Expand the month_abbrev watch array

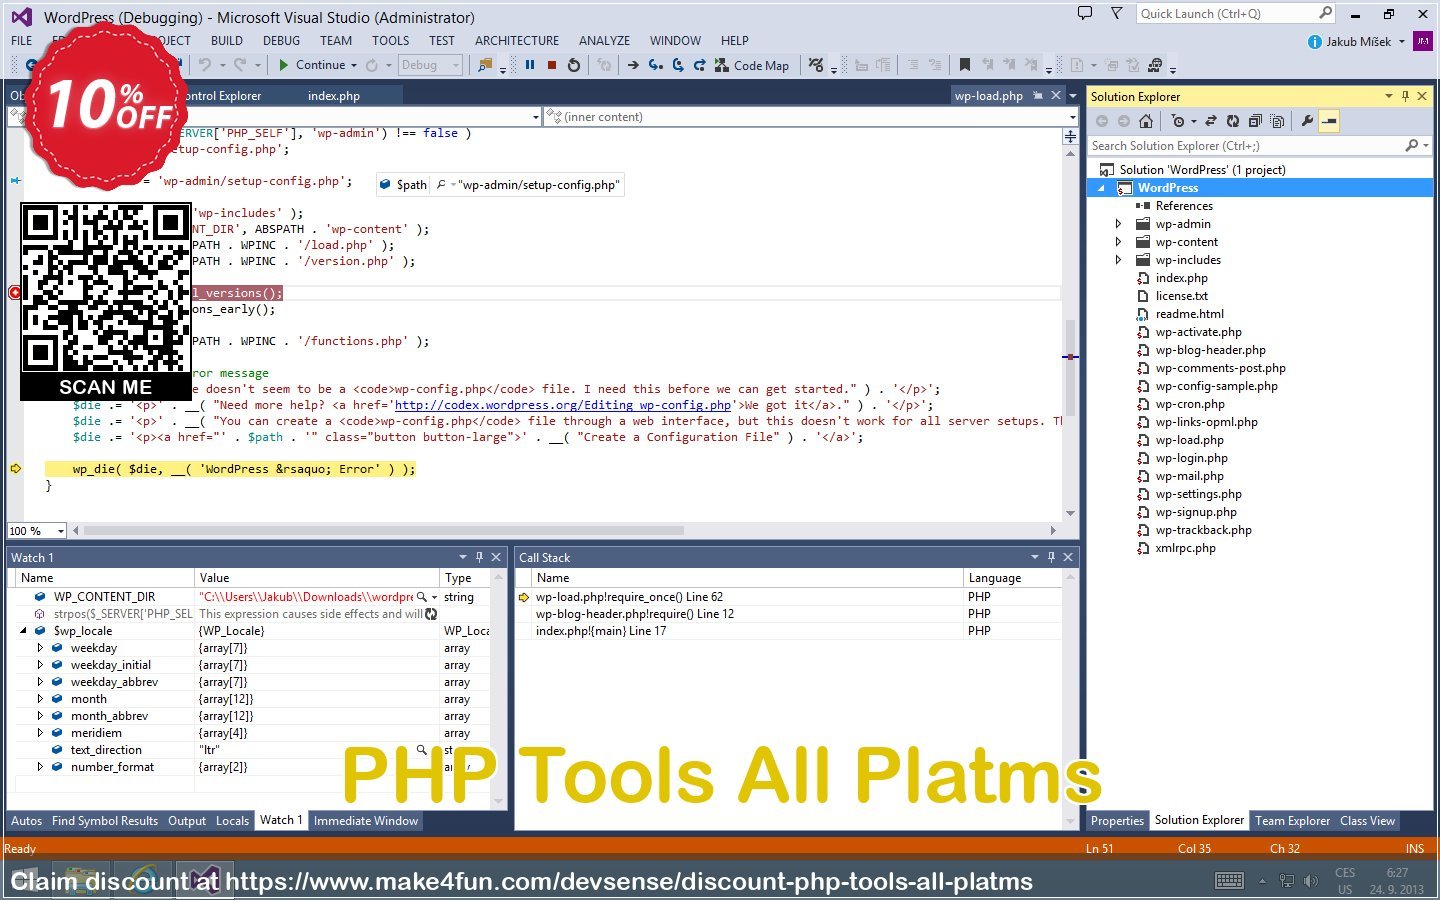(40, 716)
